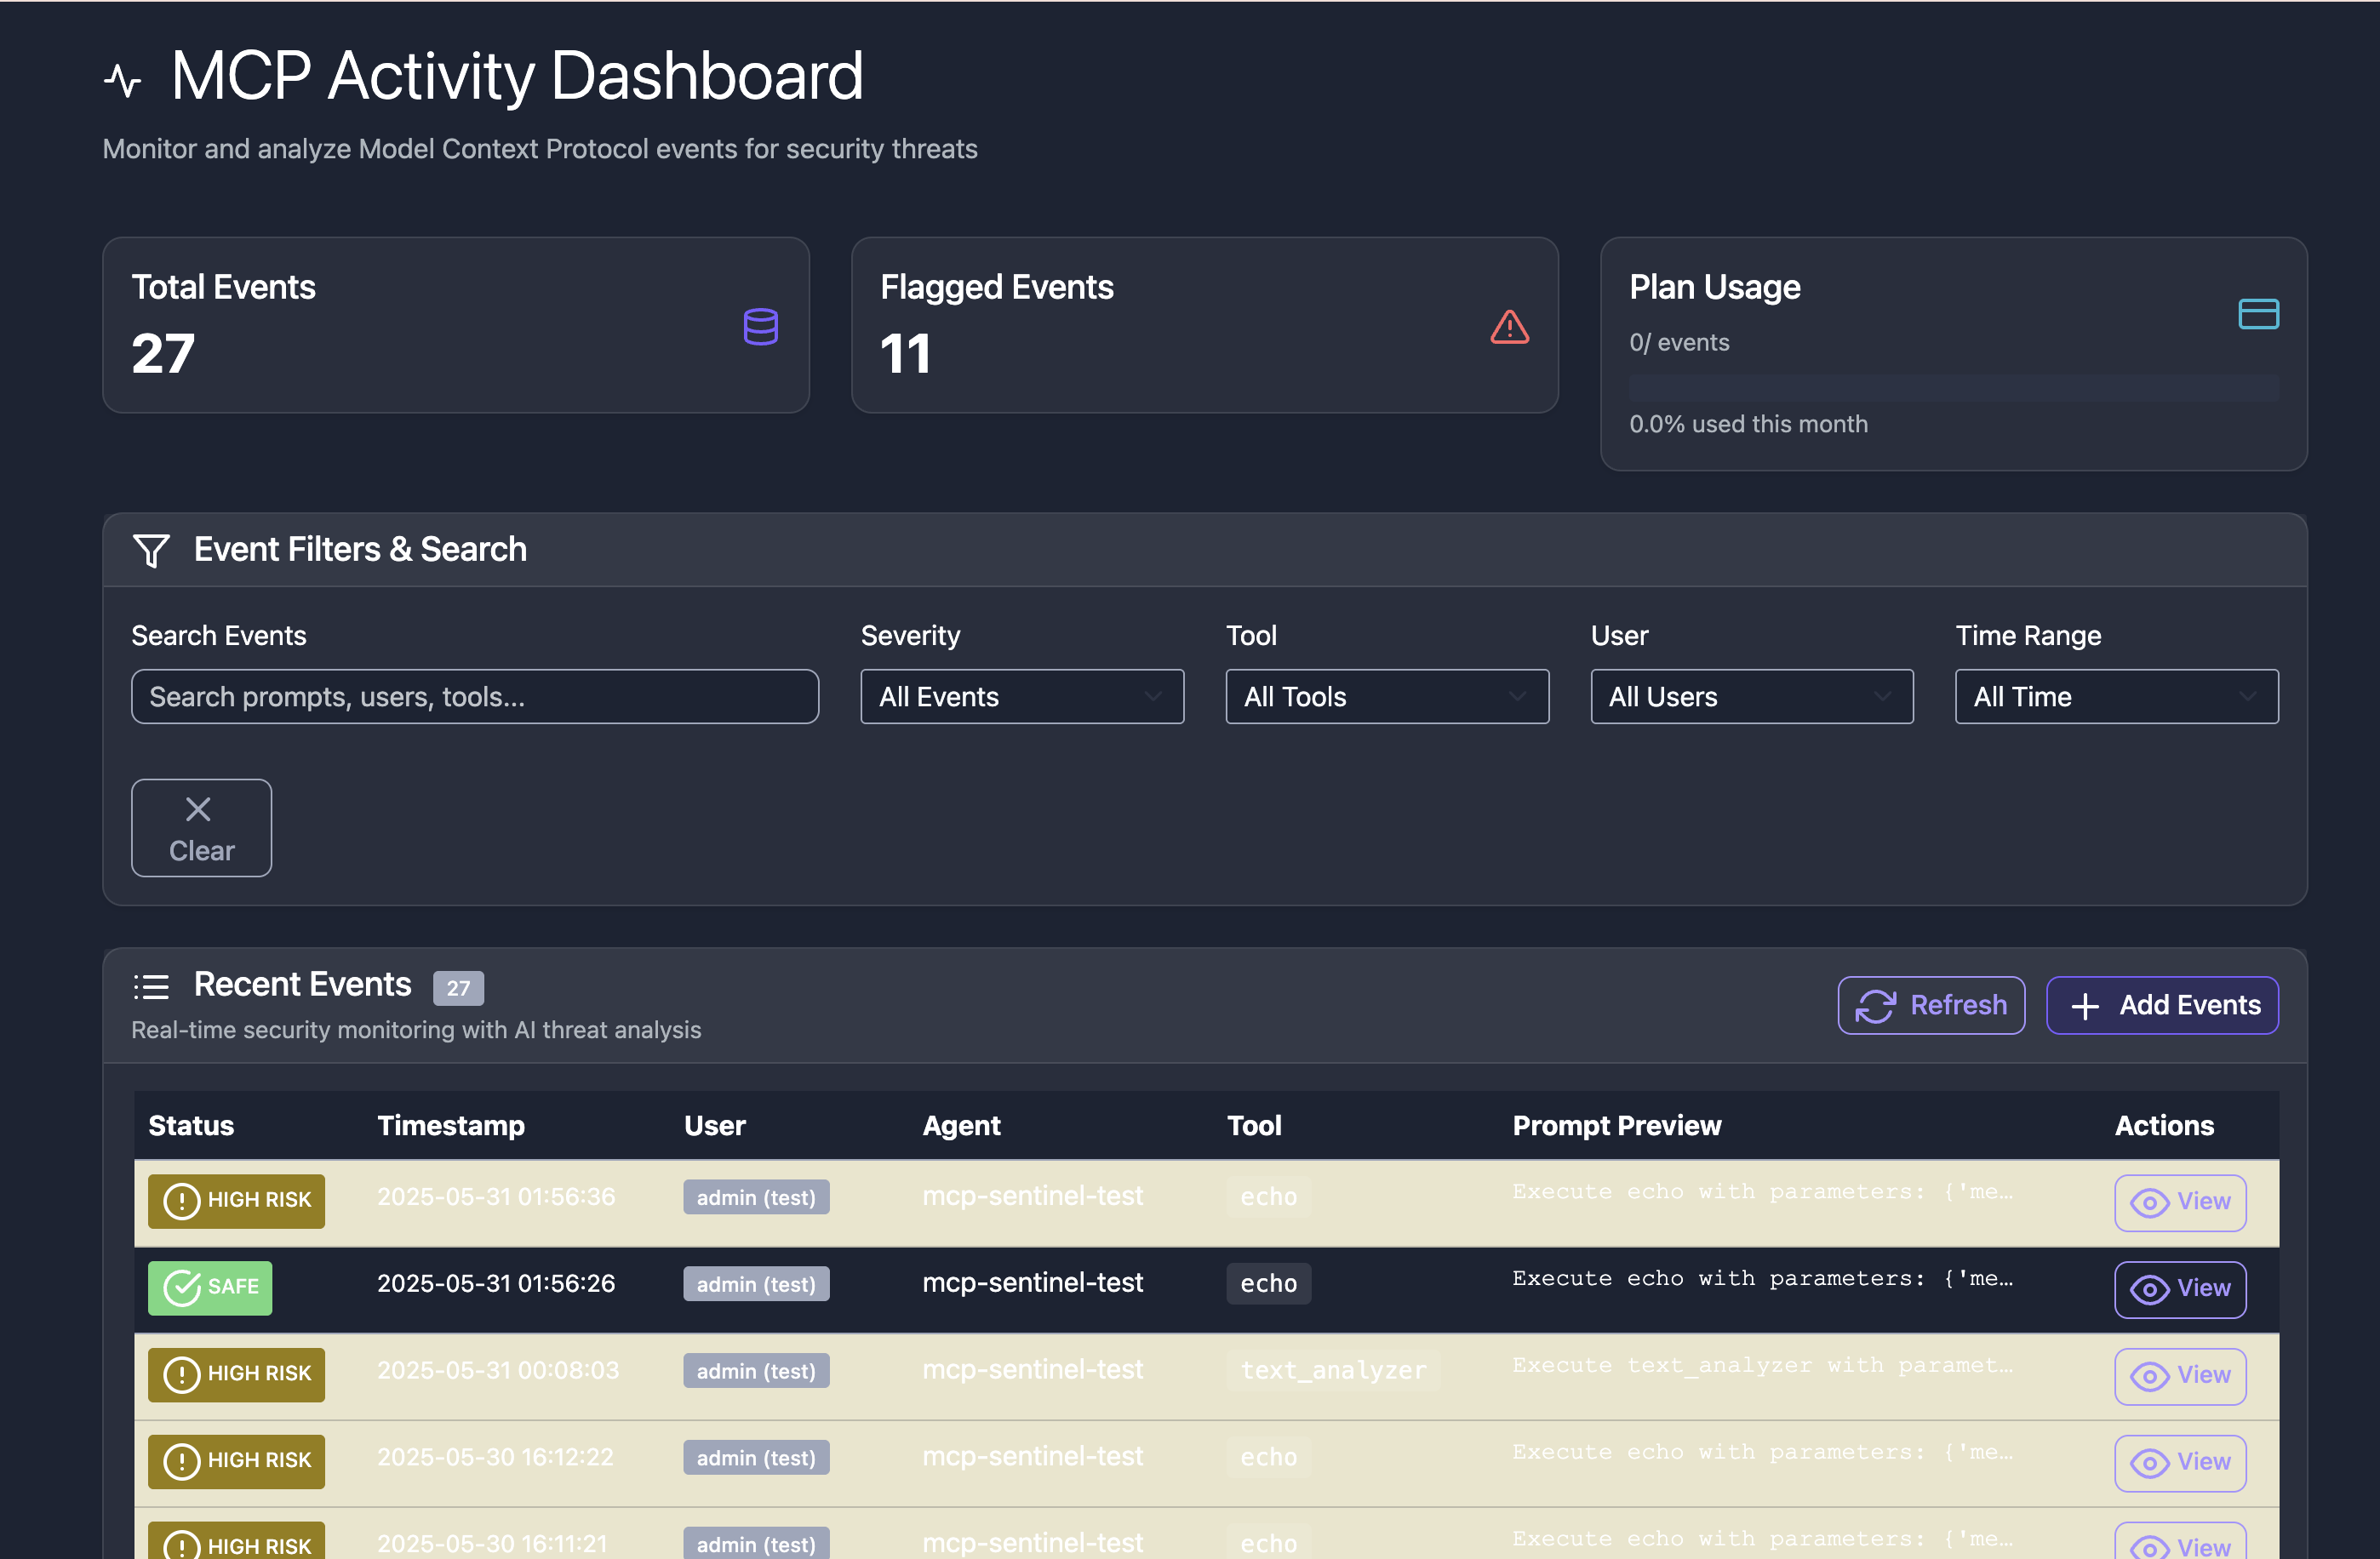The width and height of the screenshot is (2380, 1559).
Task: Click the admin (test) tag in 01:56:26 row
Action: pos(756,1284)
